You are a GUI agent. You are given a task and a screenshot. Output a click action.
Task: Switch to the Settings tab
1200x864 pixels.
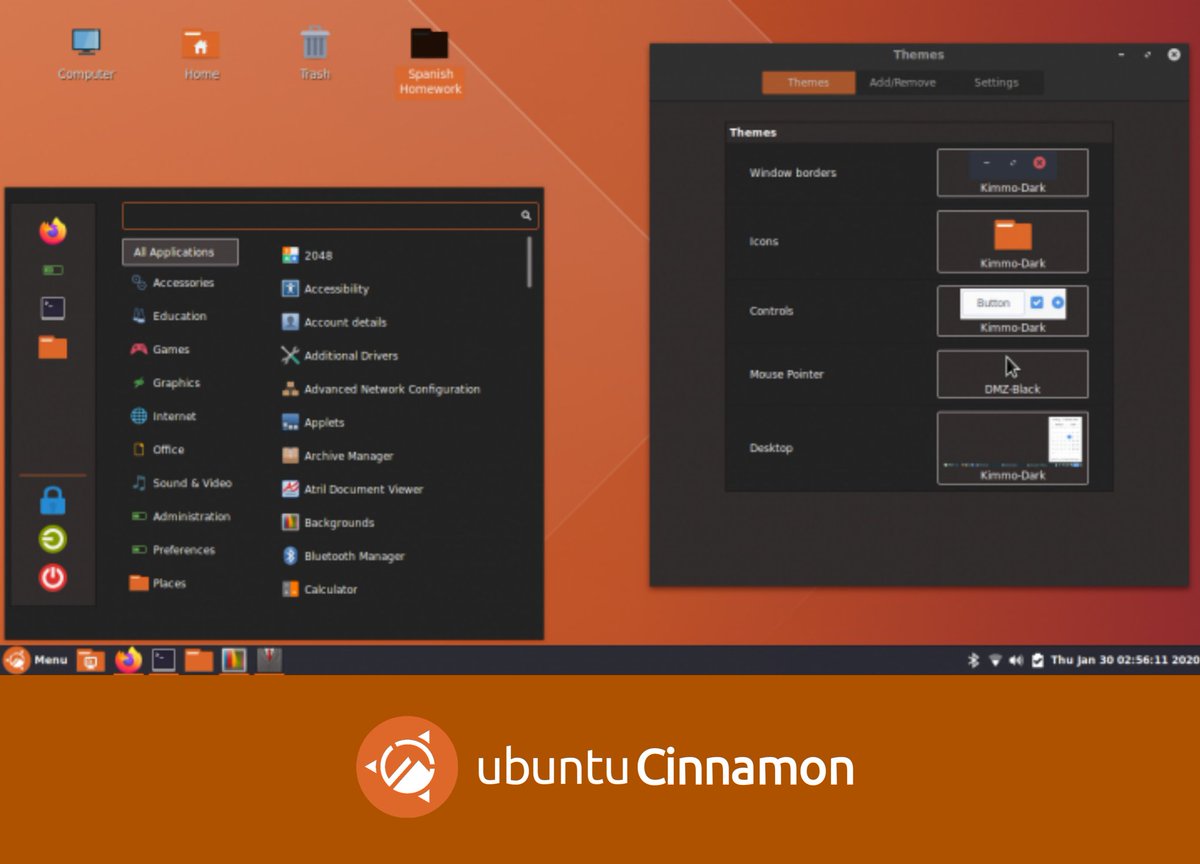(x=996, y=83)
